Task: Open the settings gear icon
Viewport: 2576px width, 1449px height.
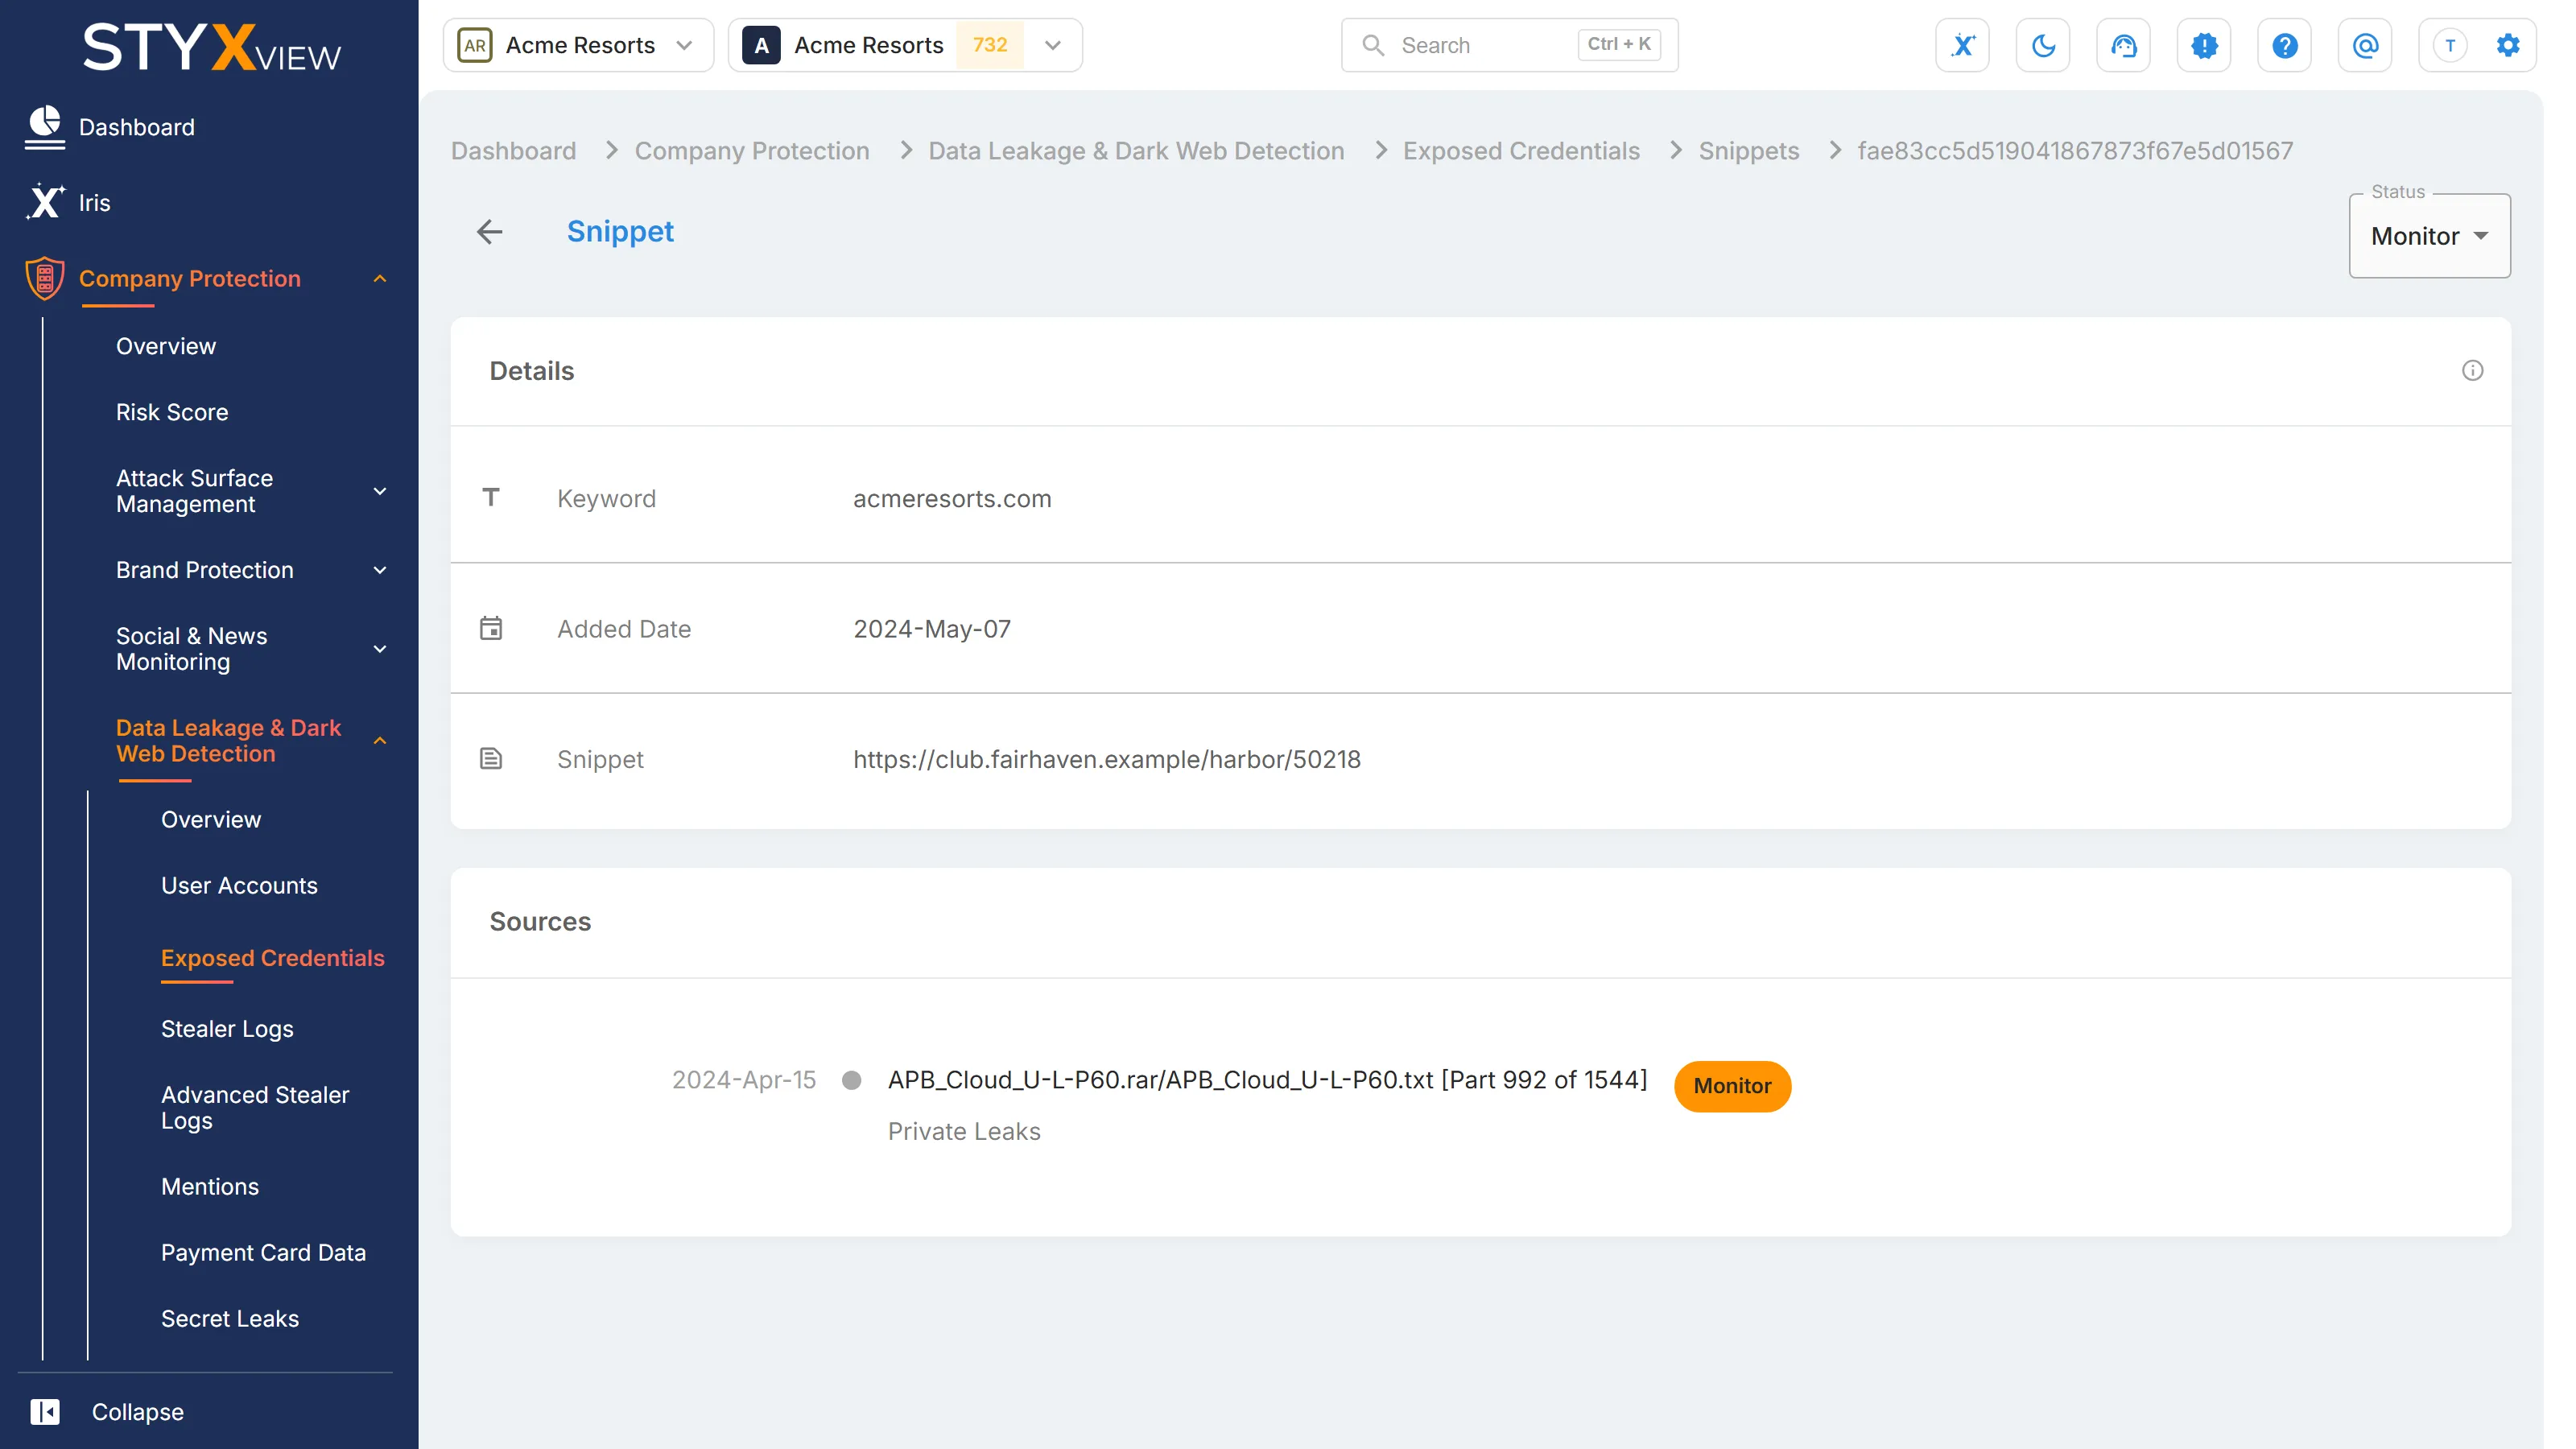Action: coord(2508,45)
